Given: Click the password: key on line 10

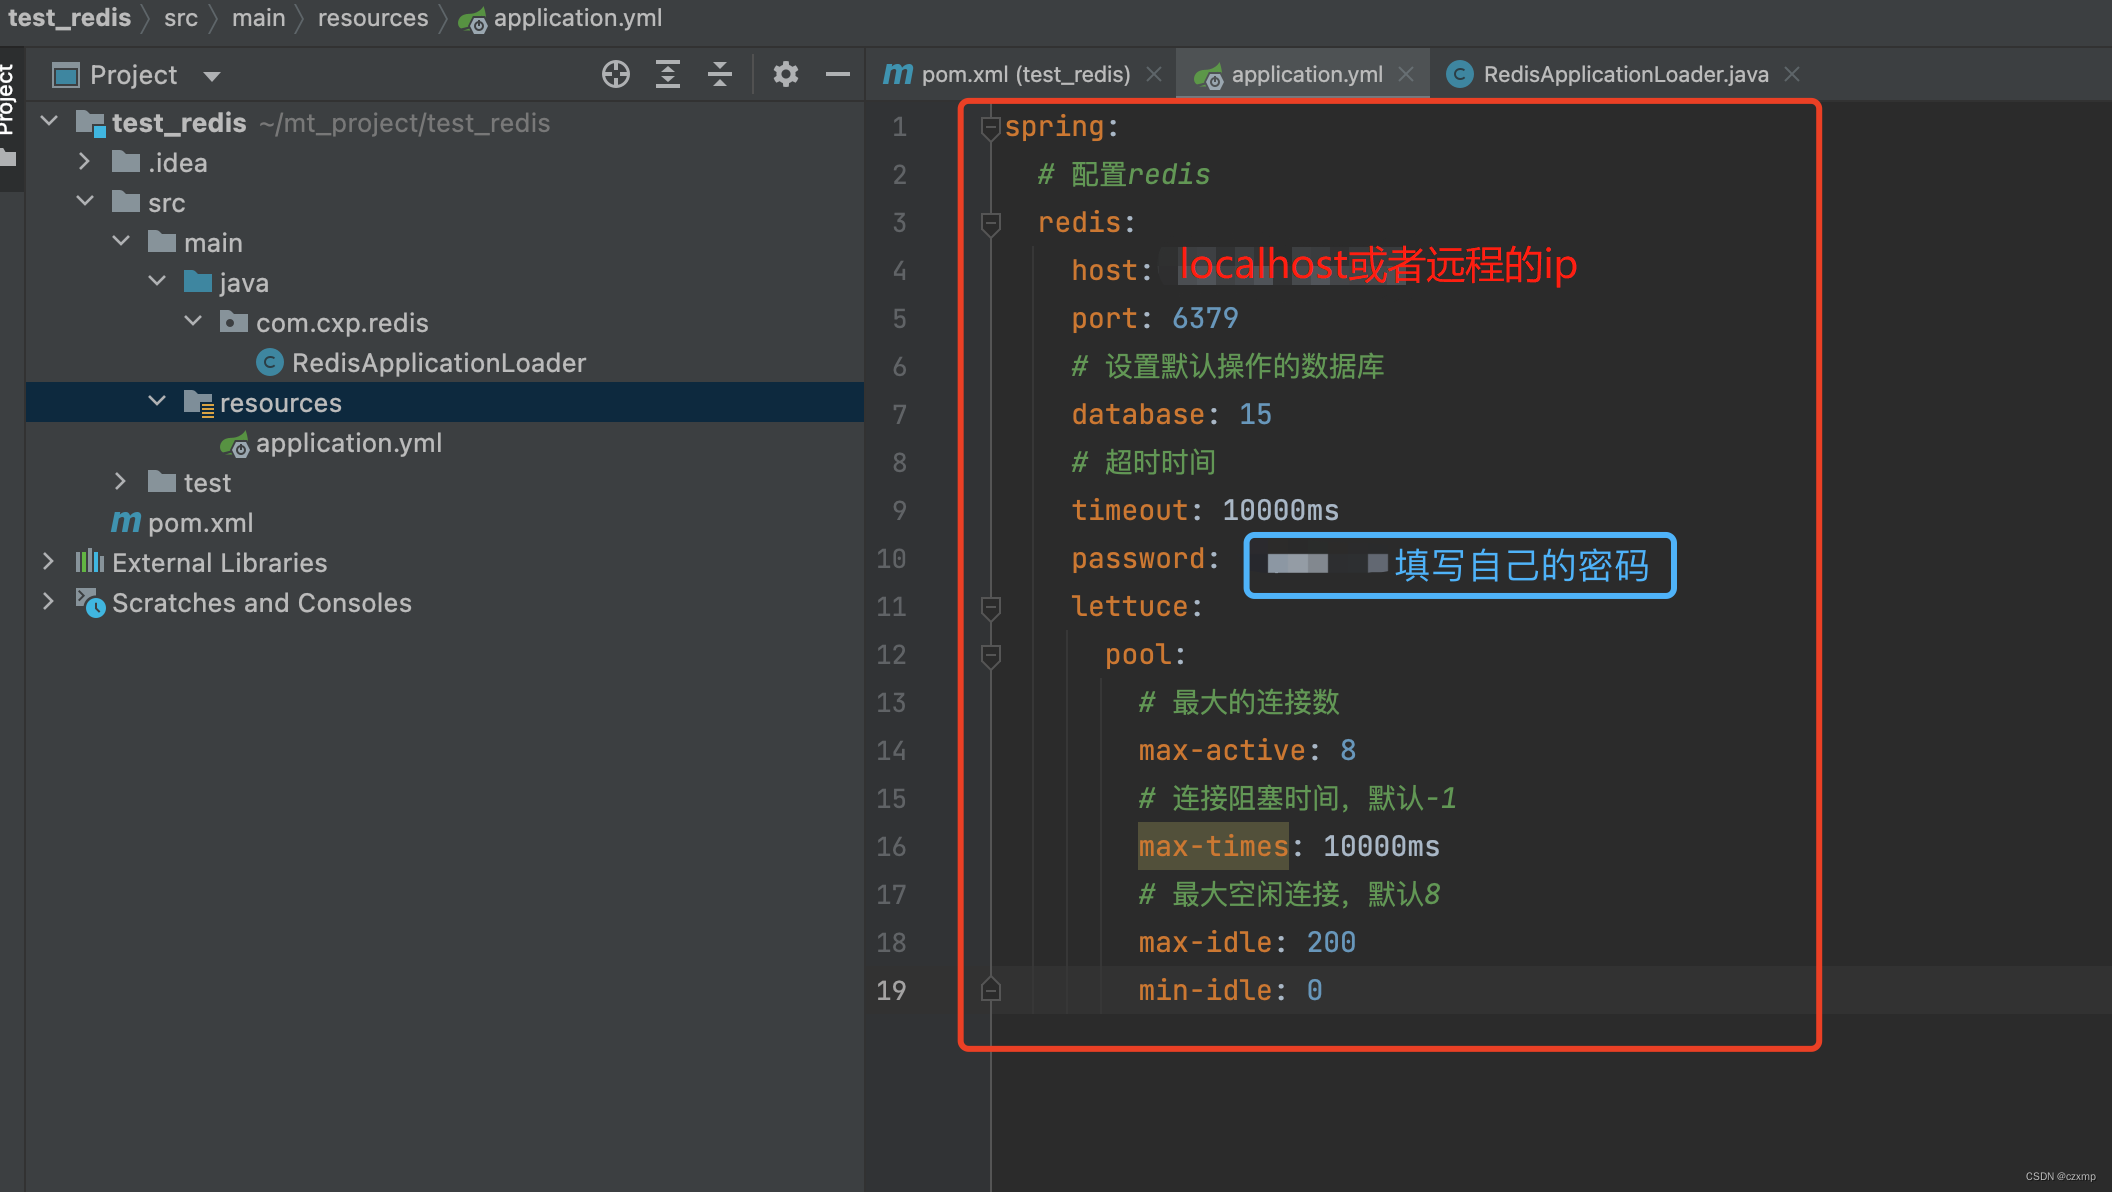Looking at the screenshot, I should (x=1138, y=558).
